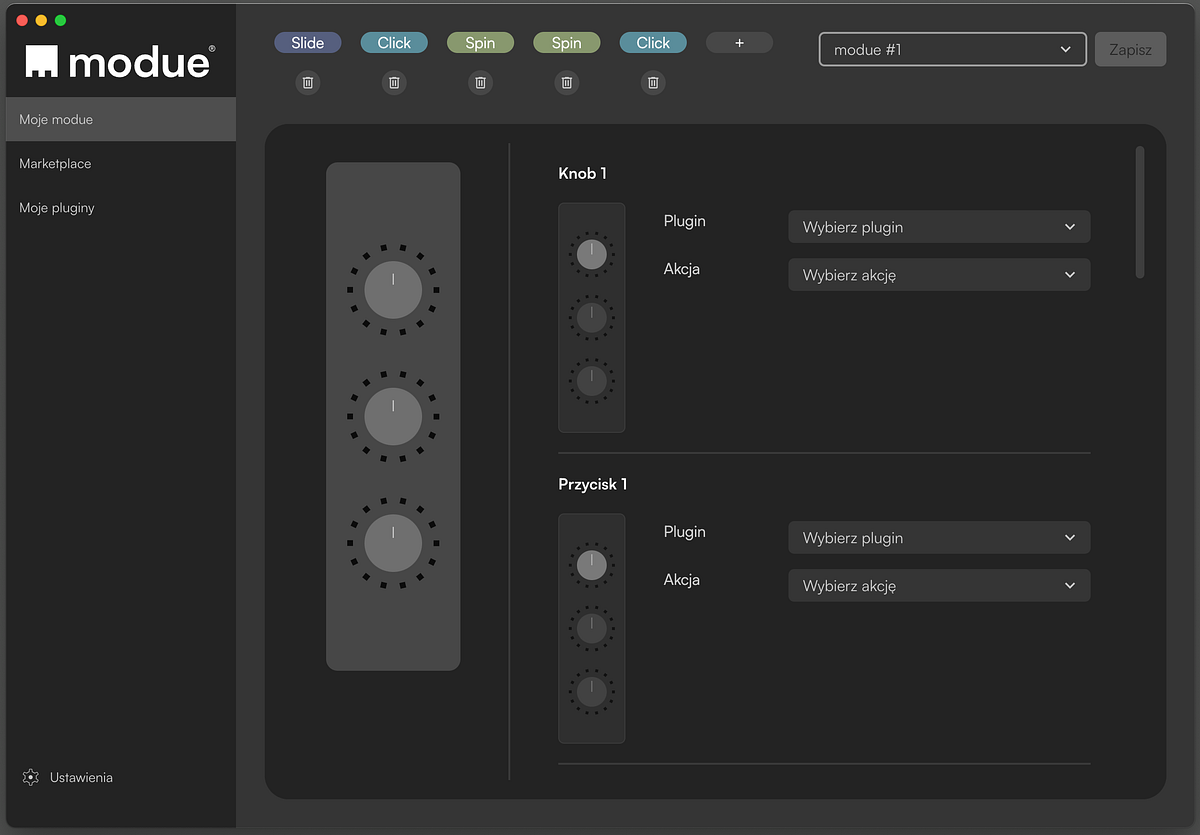Adjust the top knob in the Knob 1 panel

click(x=591, y=254)
